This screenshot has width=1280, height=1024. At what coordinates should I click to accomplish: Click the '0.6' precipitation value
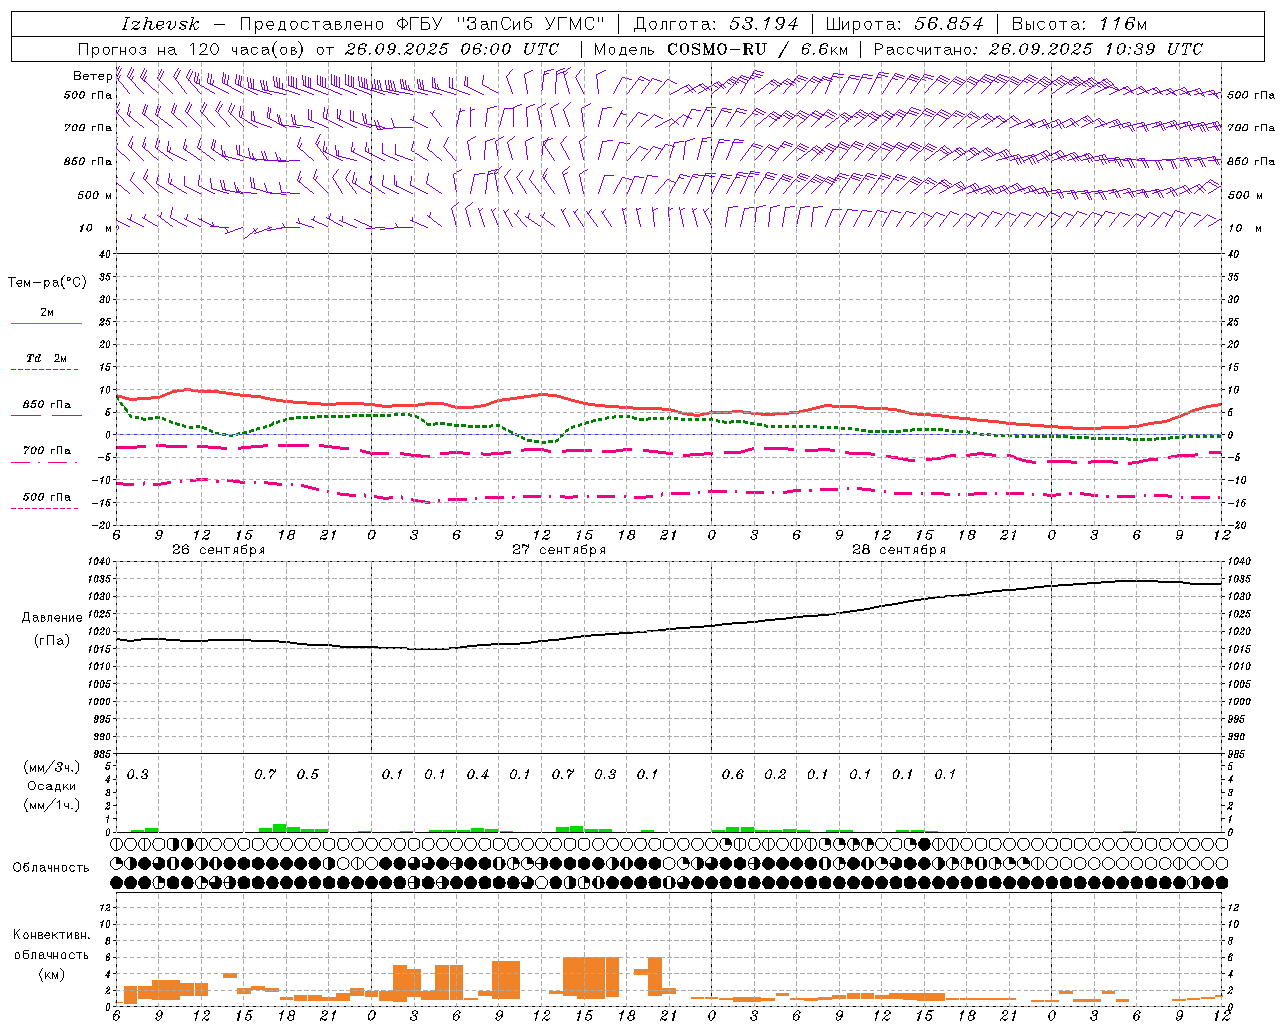(x=733, y=775)
